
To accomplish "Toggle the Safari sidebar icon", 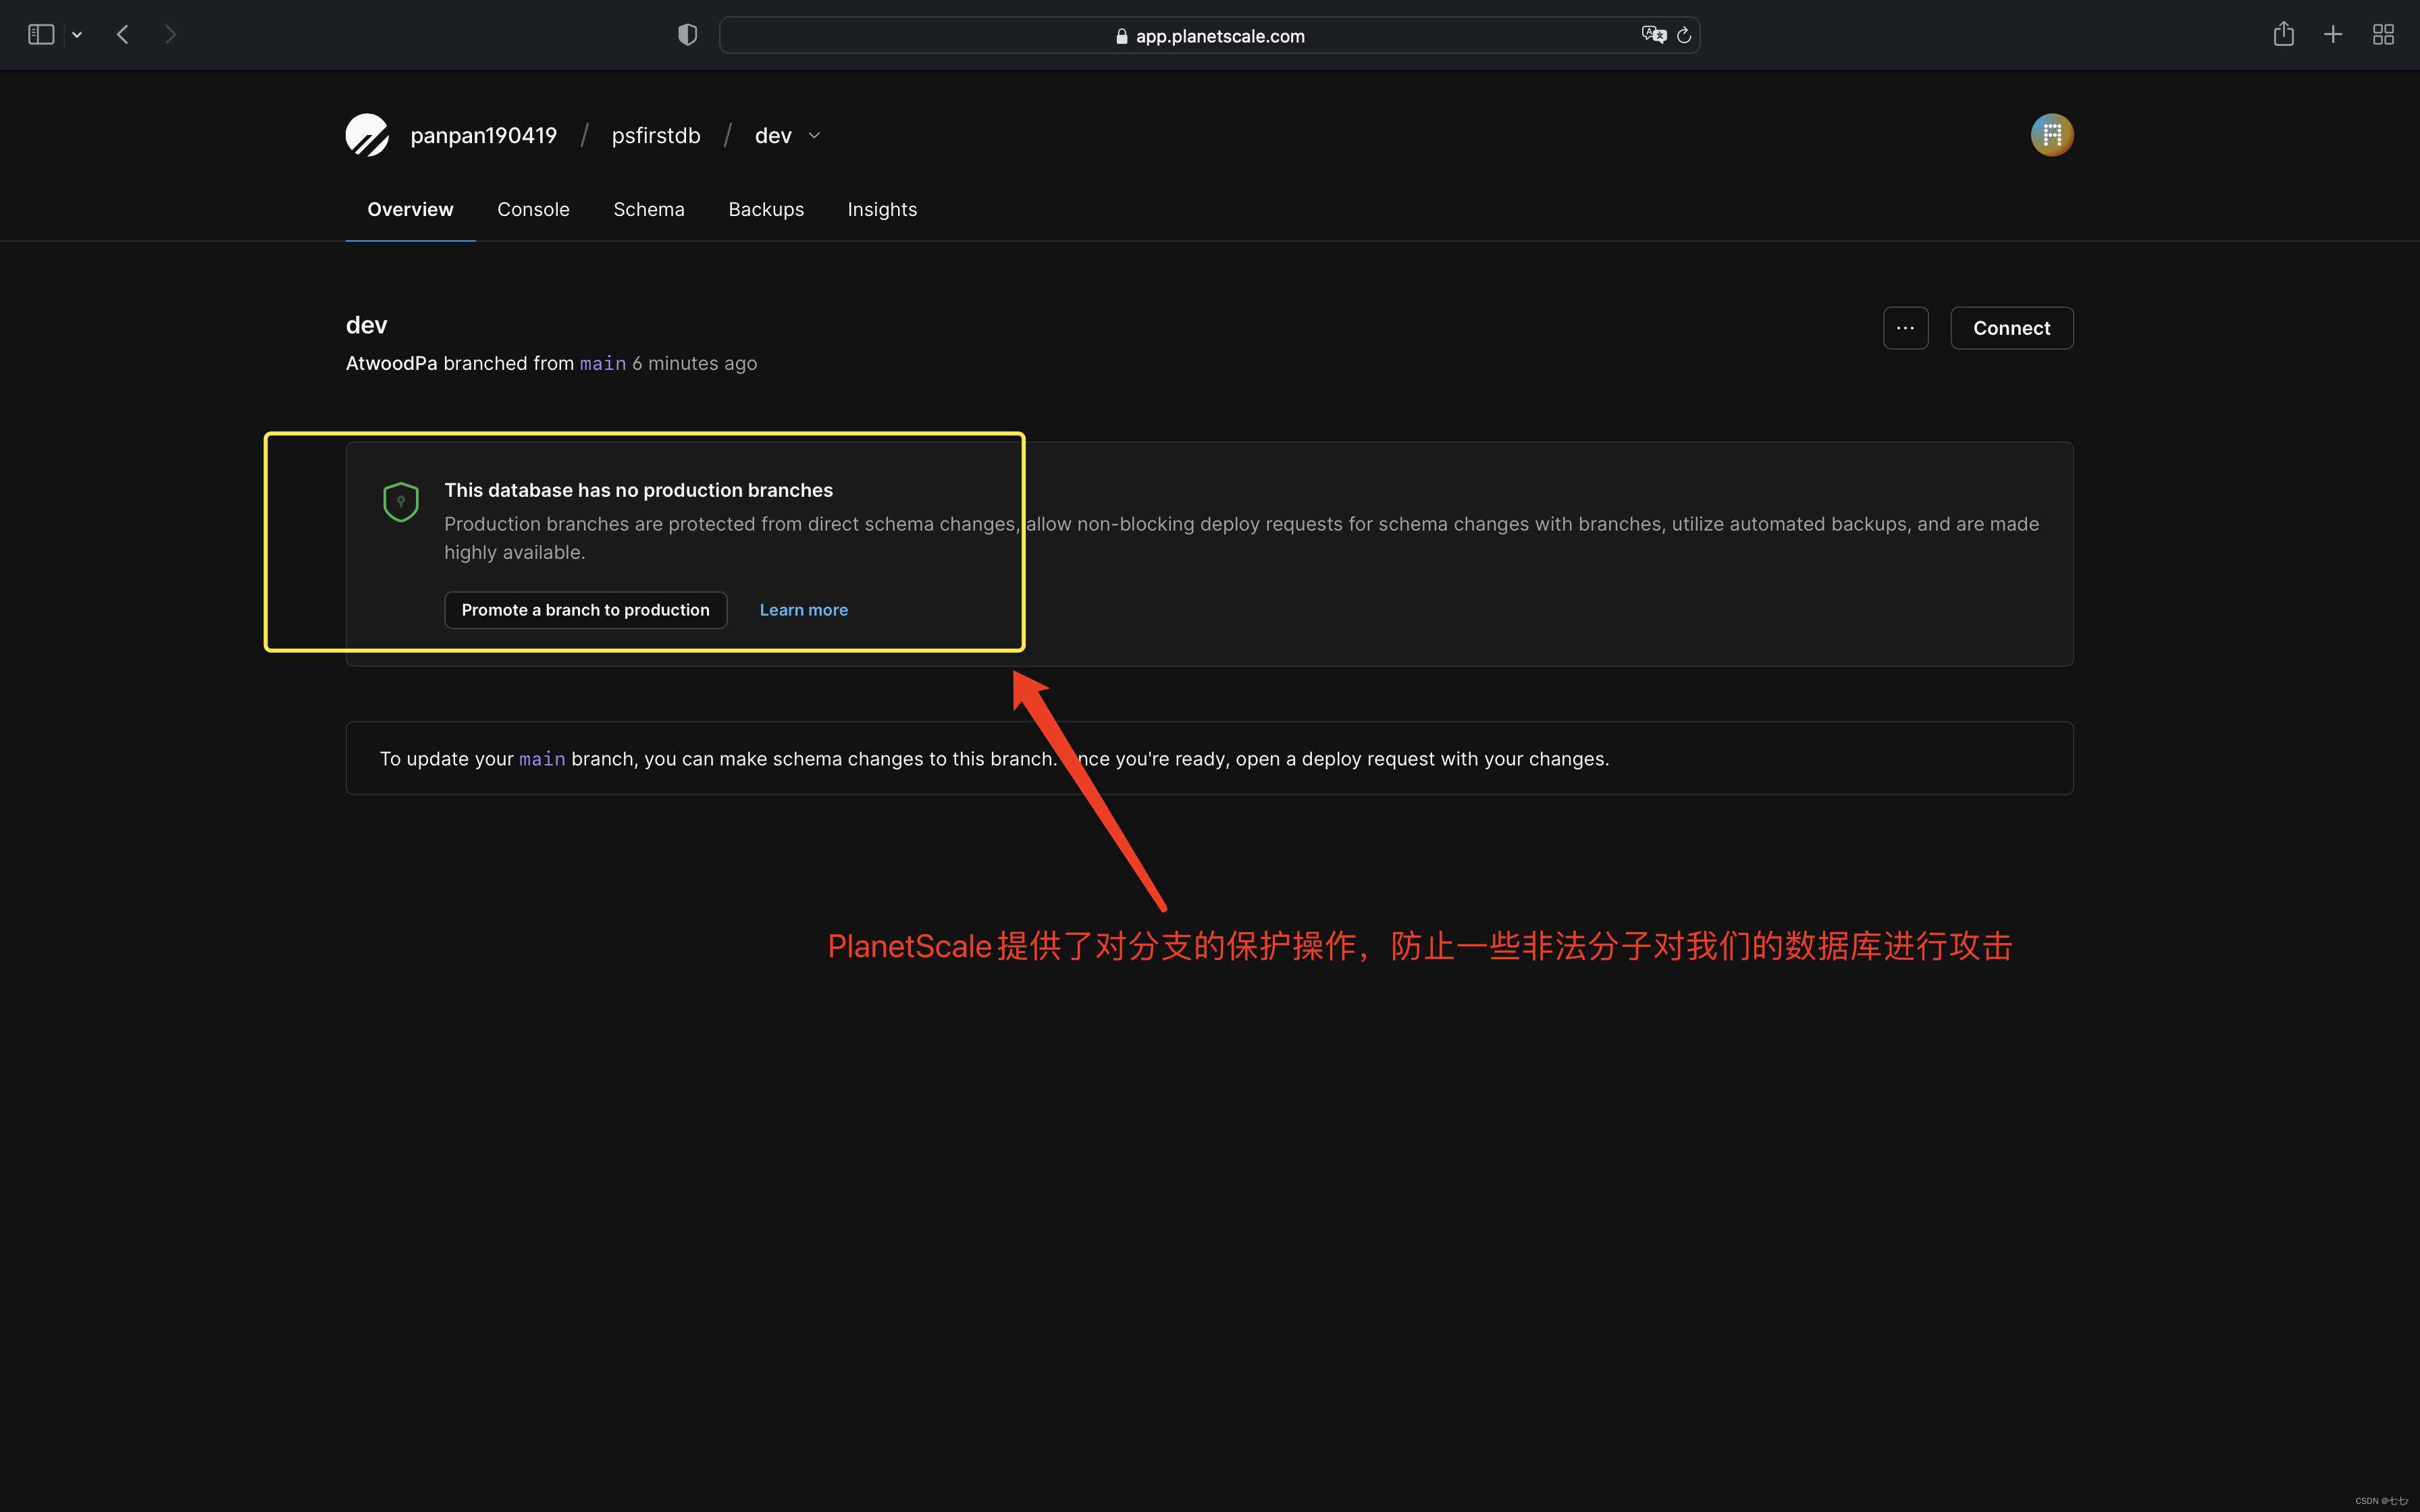I will click(x=41, y=35).
